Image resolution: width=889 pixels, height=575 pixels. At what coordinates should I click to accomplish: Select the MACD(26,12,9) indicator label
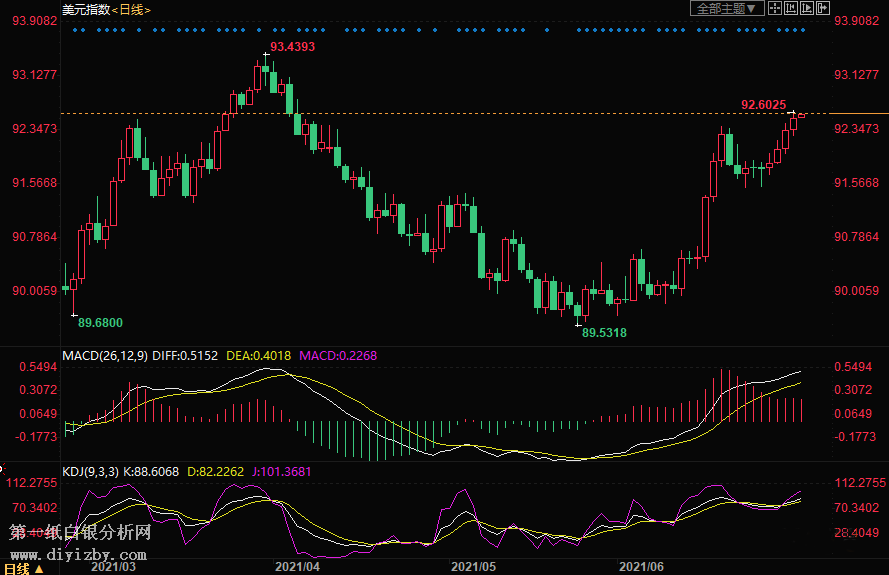click(105, 355)
